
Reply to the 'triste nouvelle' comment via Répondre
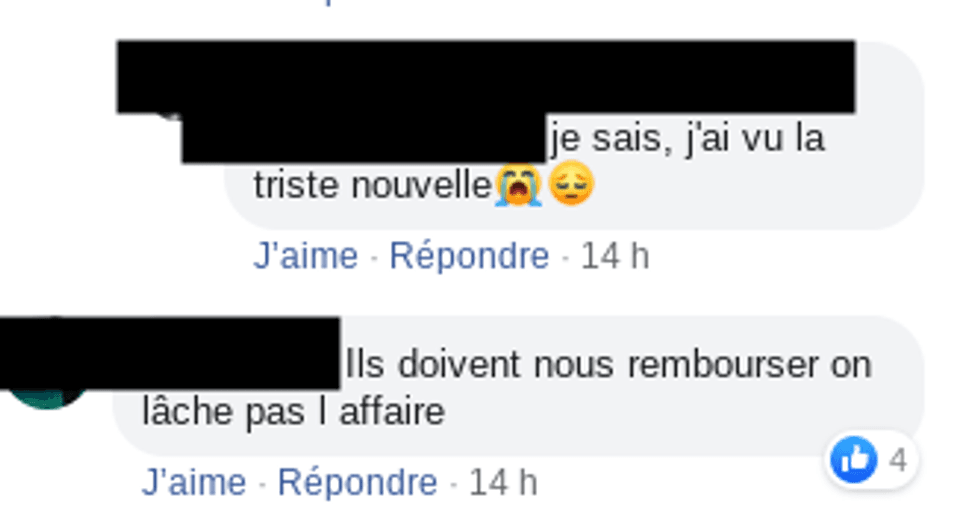469,256
